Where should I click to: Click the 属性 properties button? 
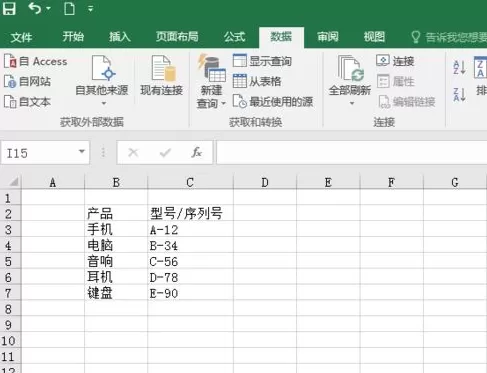pyautogui.click(x=396, y=81)
